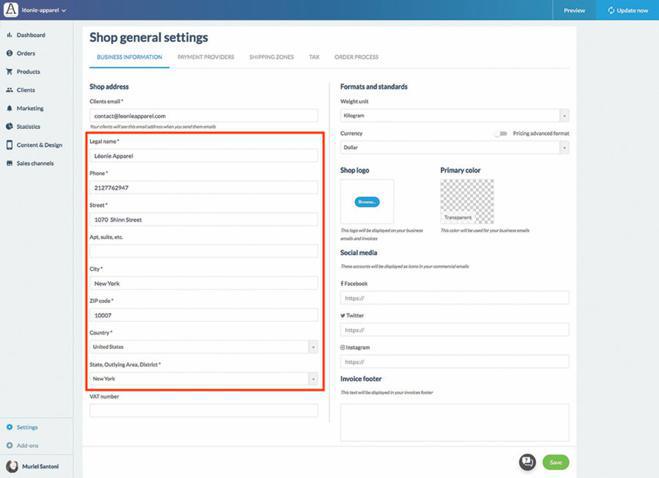Open the chat support bubble icon
Image resolution: width=659 pixels, height=478 pixels.
[527, 462]
